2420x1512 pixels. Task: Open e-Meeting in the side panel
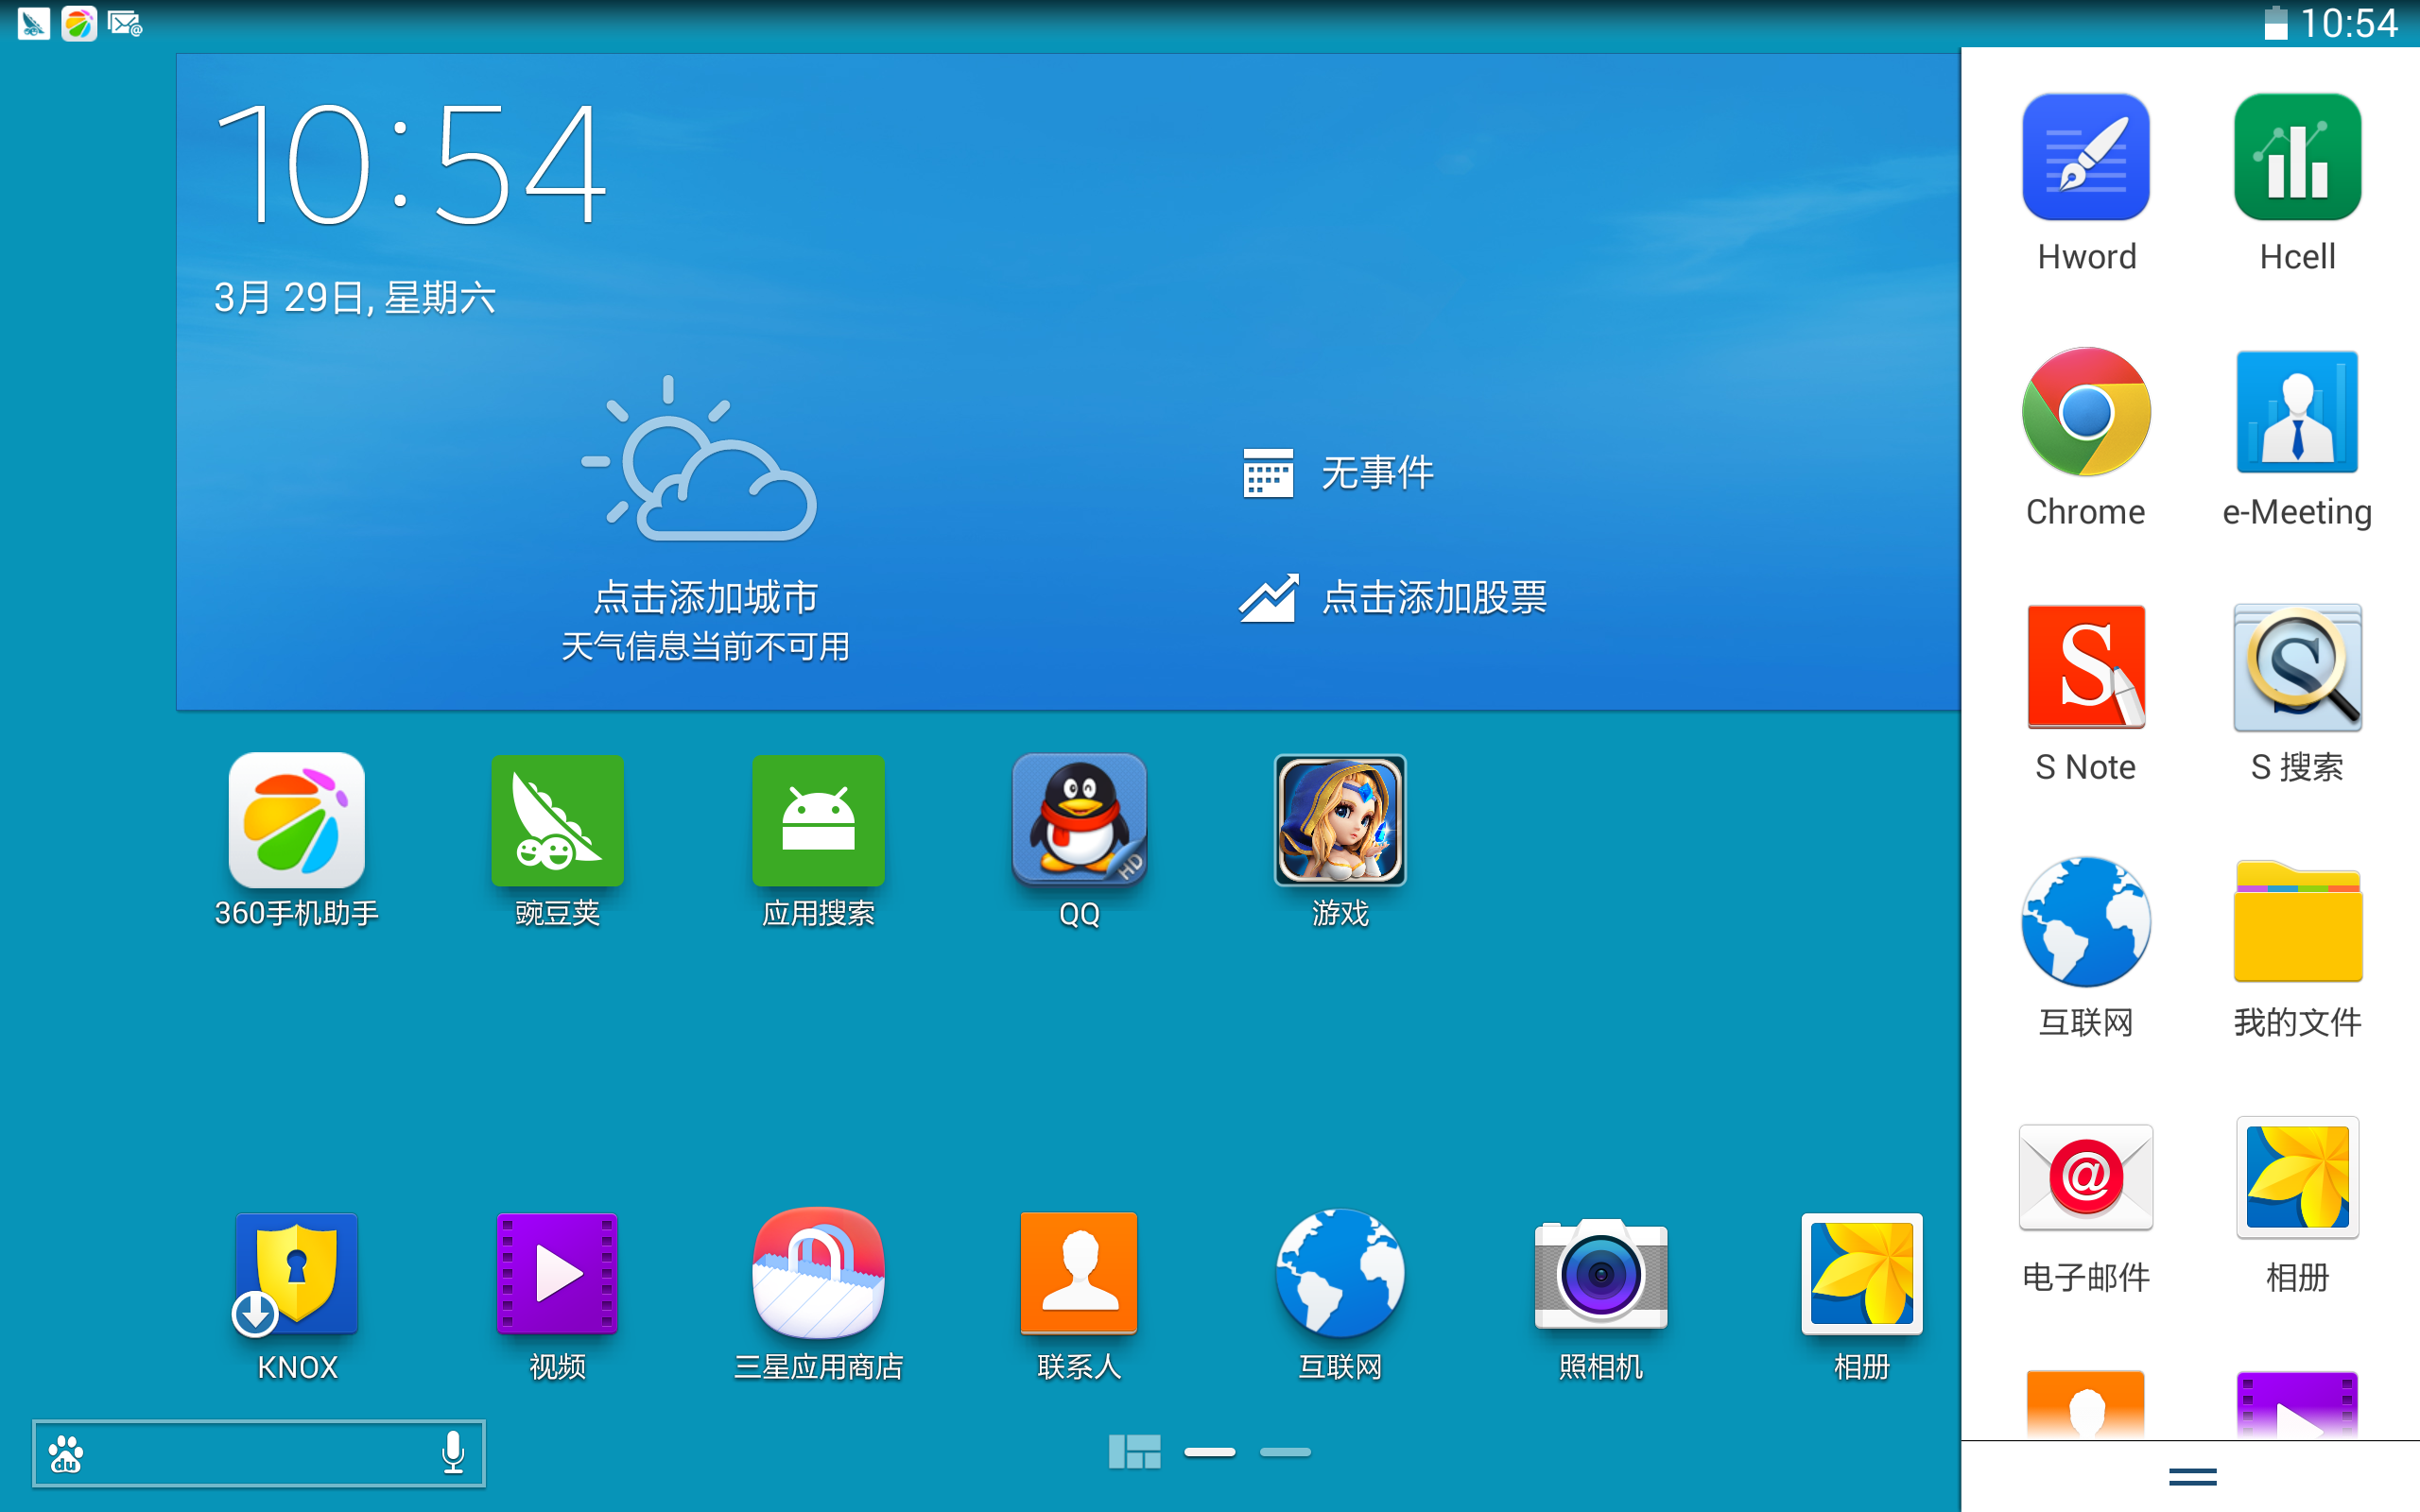[2298, 412]
